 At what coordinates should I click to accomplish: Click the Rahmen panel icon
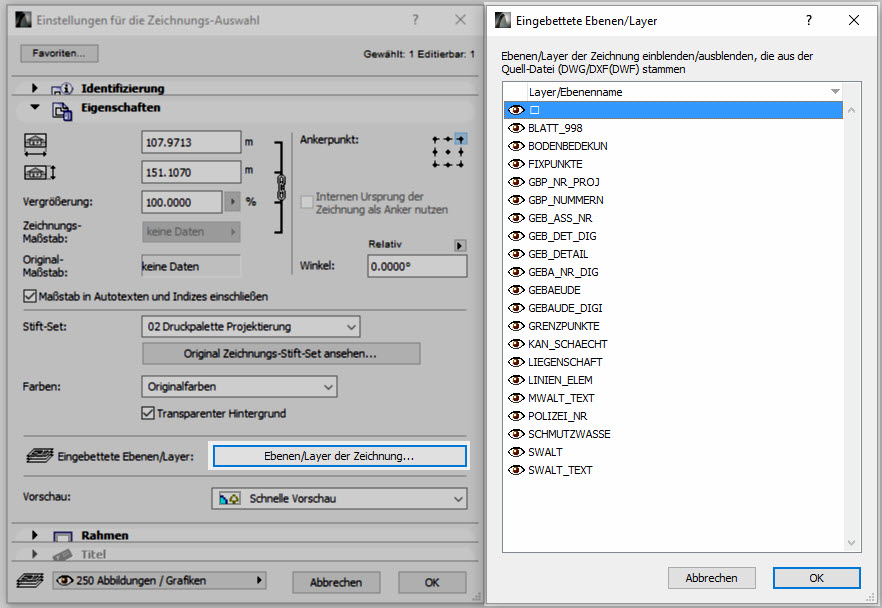click(62, 536)
